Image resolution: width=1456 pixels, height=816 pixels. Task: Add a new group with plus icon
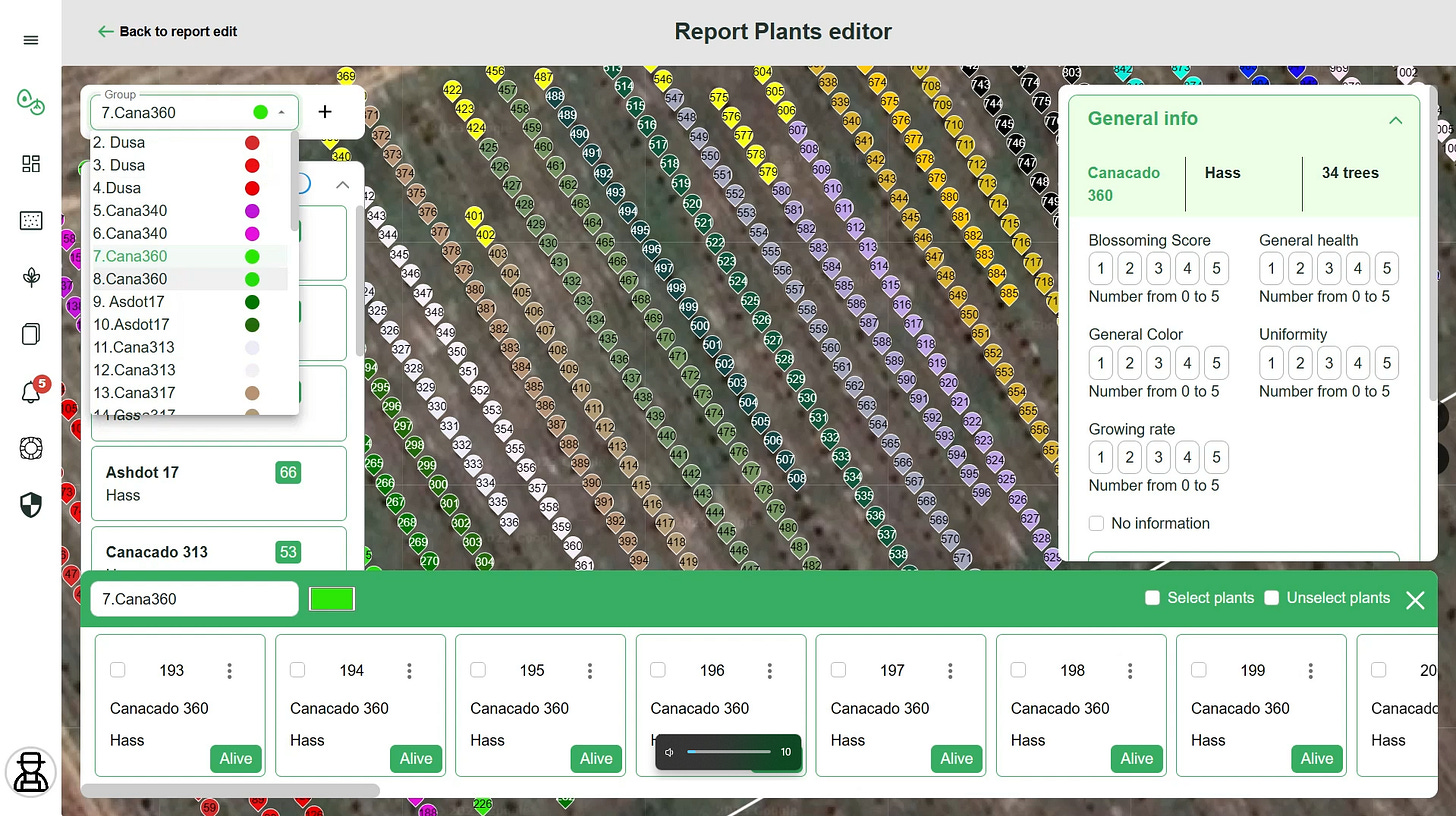coord(324,112)
